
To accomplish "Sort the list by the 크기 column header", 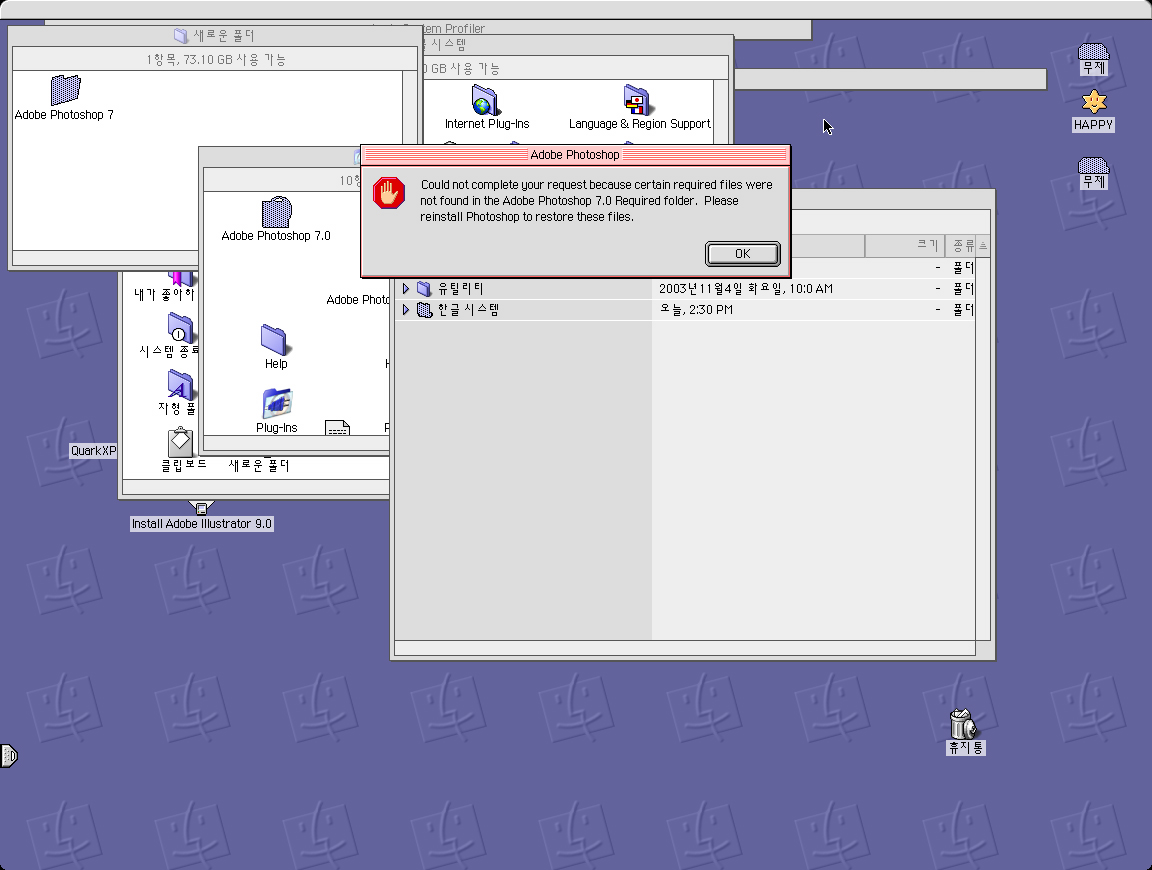I will [x=905, y=246].
